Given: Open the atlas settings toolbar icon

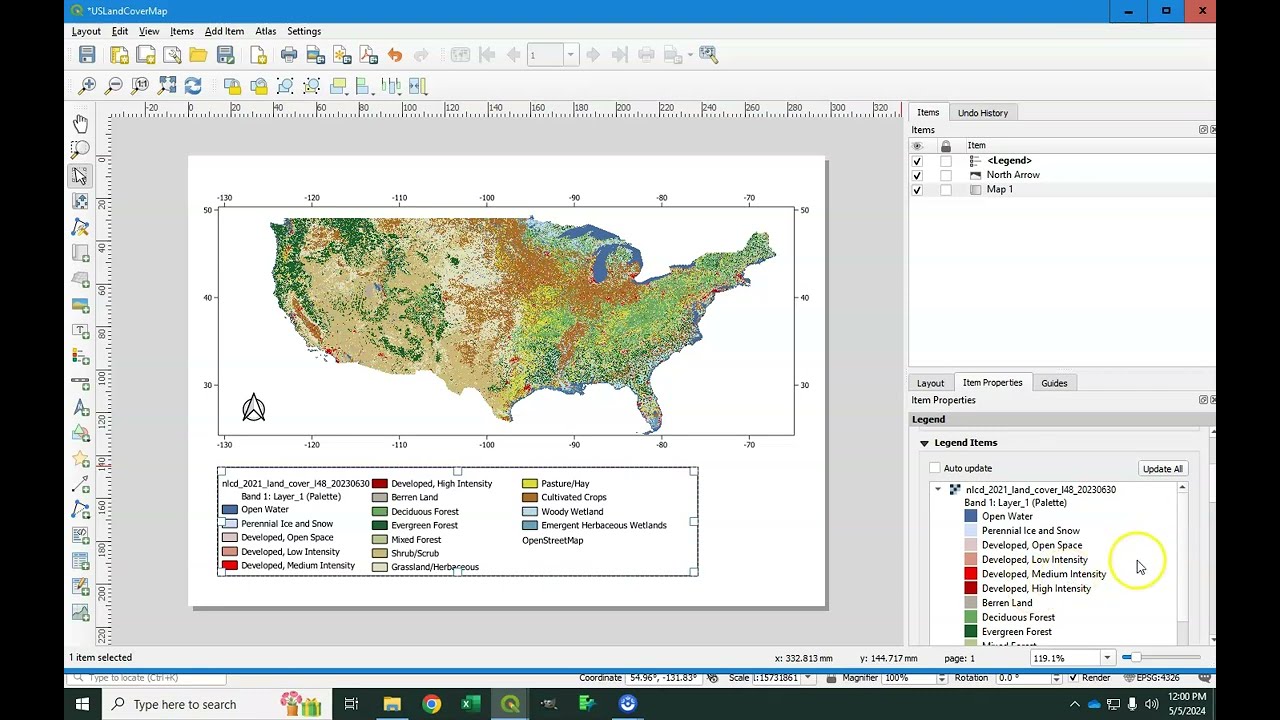Looking at the screenshot, I should (x=708, y=55).
